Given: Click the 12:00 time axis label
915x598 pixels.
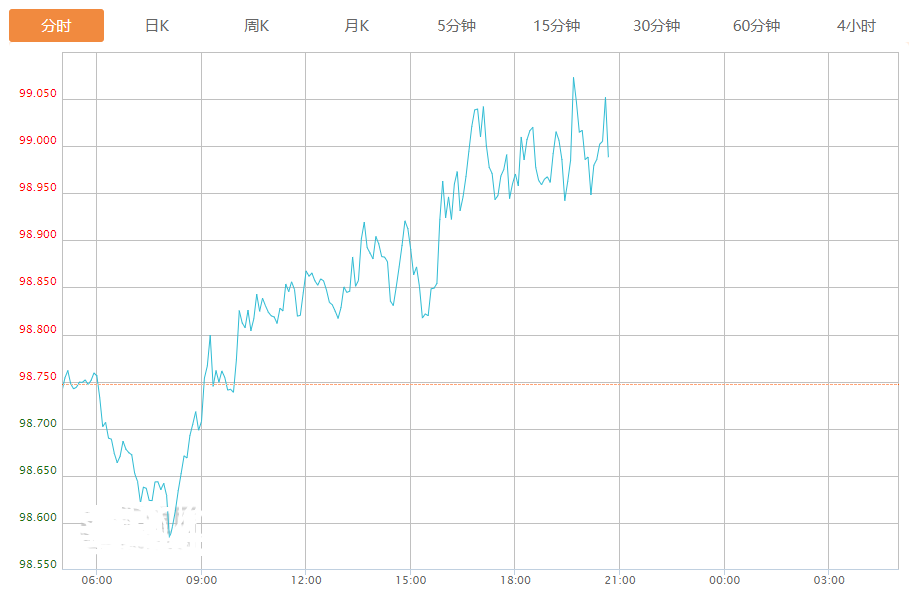Looking at the screenshot, I should click(306, 581).
